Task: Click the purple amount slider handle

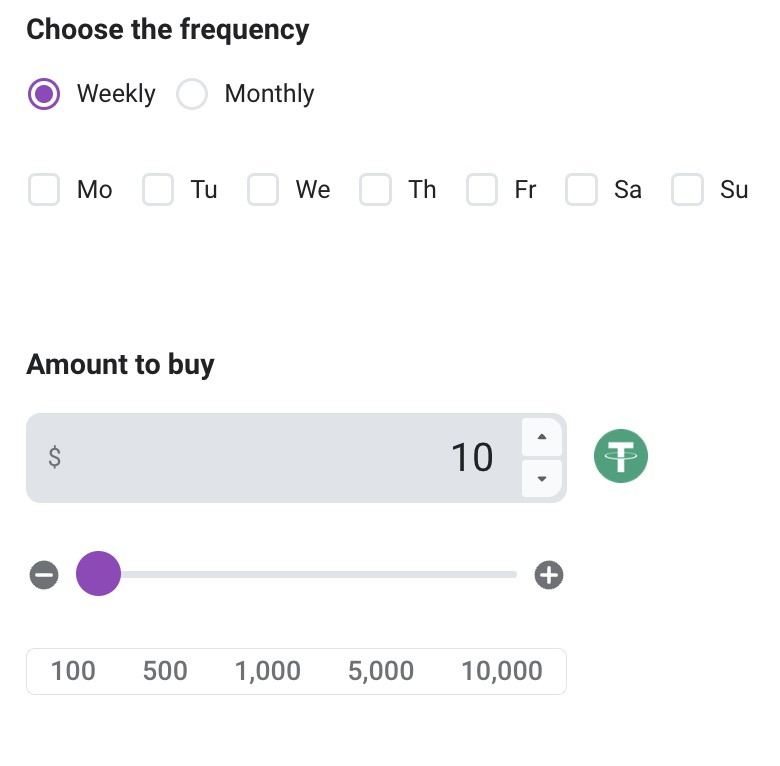Action: [98, 574]
